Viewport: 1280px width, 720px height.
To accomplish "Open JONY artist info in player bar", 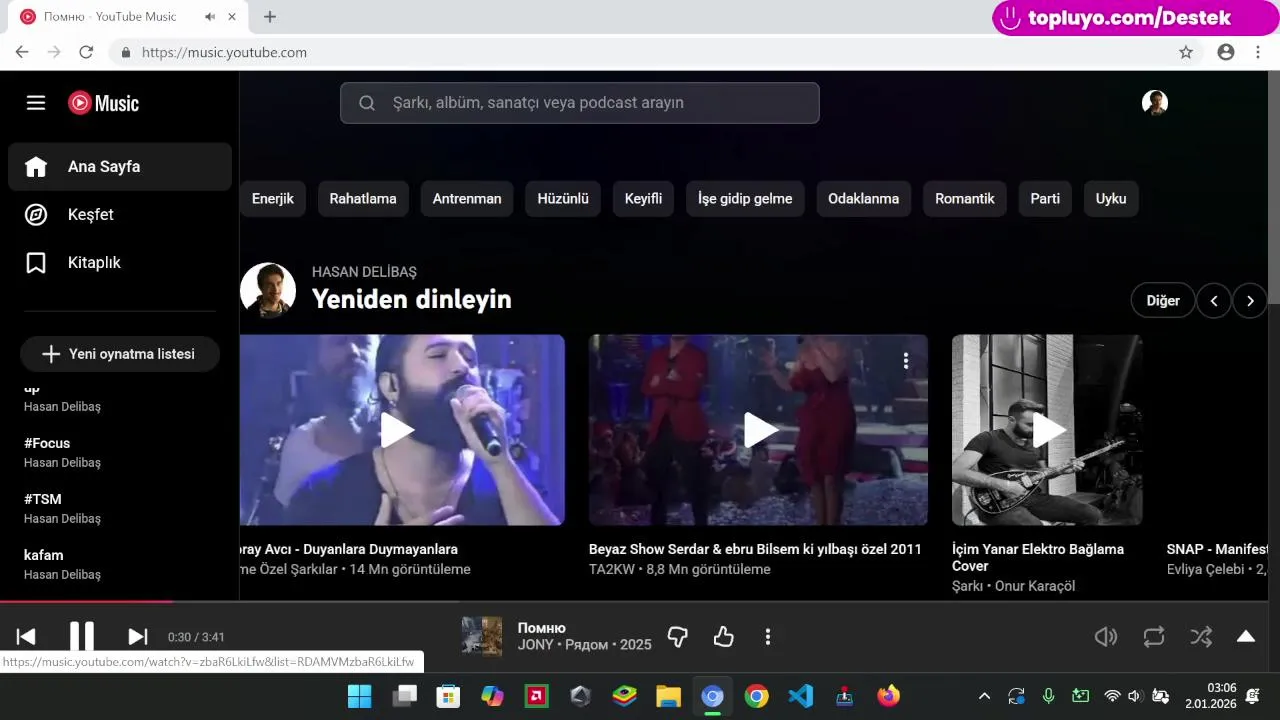I will tap(535, 645).
